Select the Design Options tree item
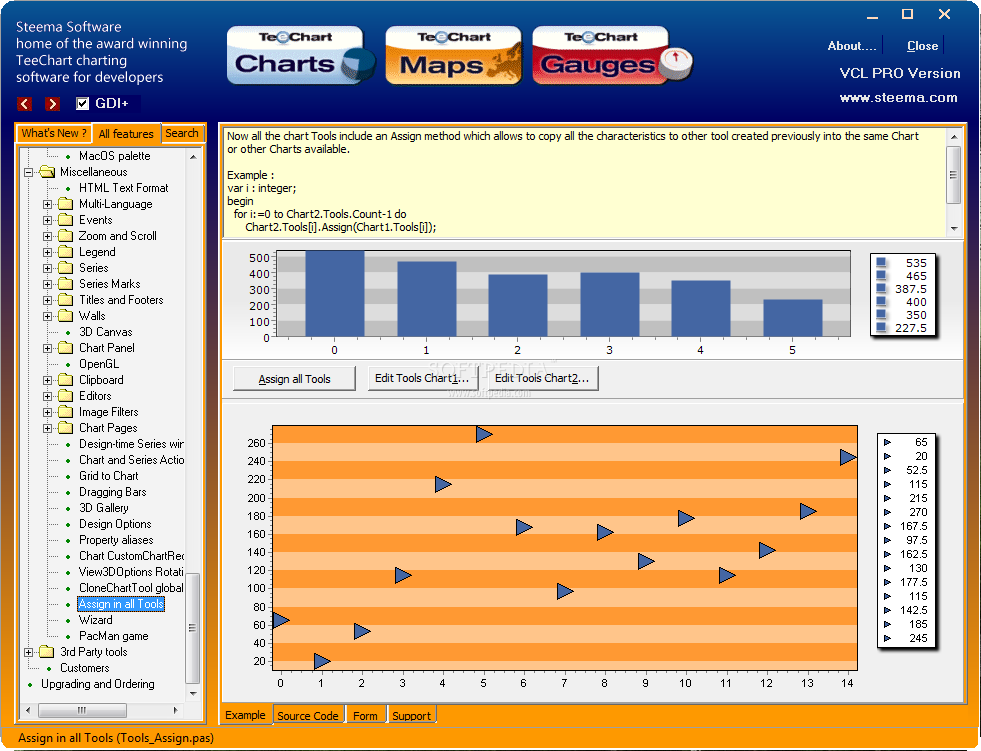 tap(115, 524)
